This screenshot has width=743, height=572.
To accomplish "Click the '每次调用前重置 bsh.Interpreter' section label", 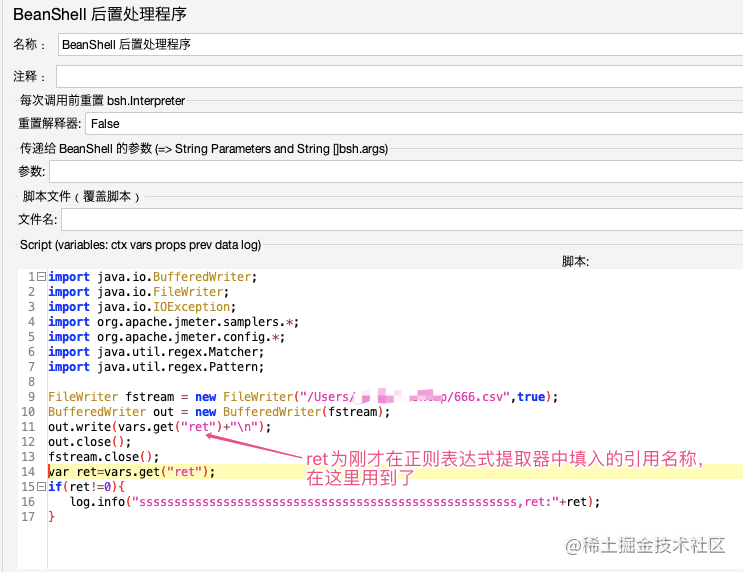I will tap(102, 100).
